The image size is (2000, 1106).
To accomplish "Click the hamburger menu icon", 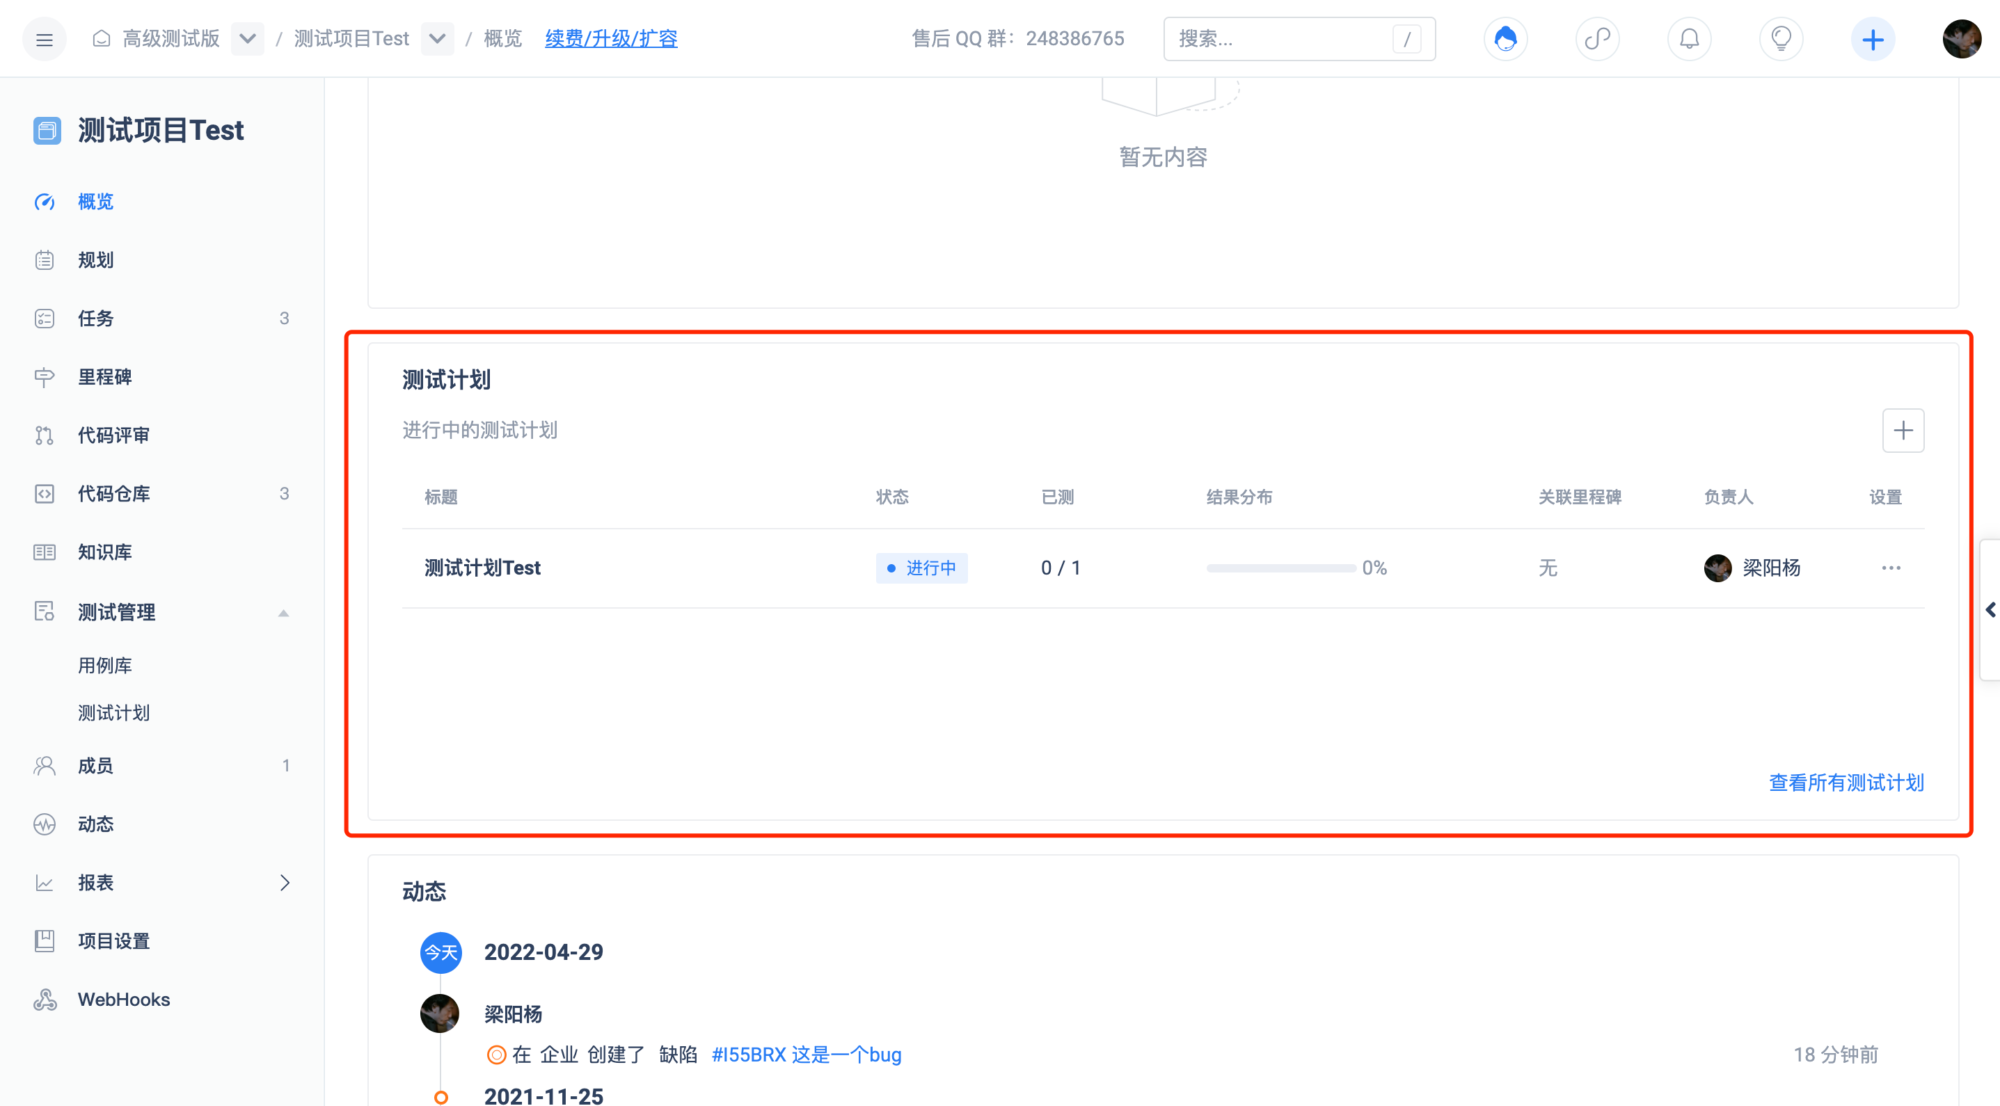I will pyautogui.click(x=44, y=39).
